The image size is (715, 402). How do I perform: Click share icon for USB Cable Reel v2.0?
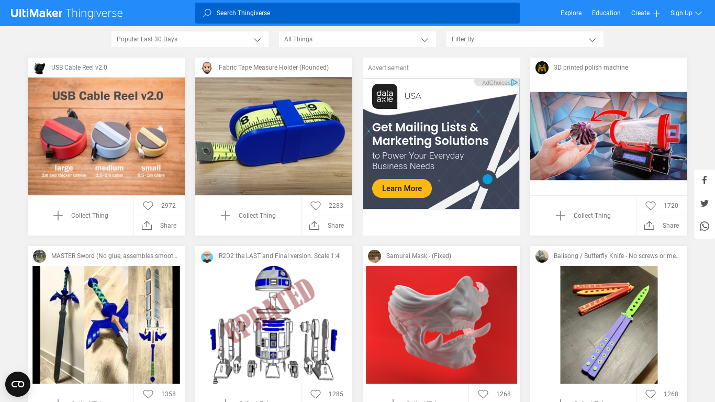[x=147, y=225]
